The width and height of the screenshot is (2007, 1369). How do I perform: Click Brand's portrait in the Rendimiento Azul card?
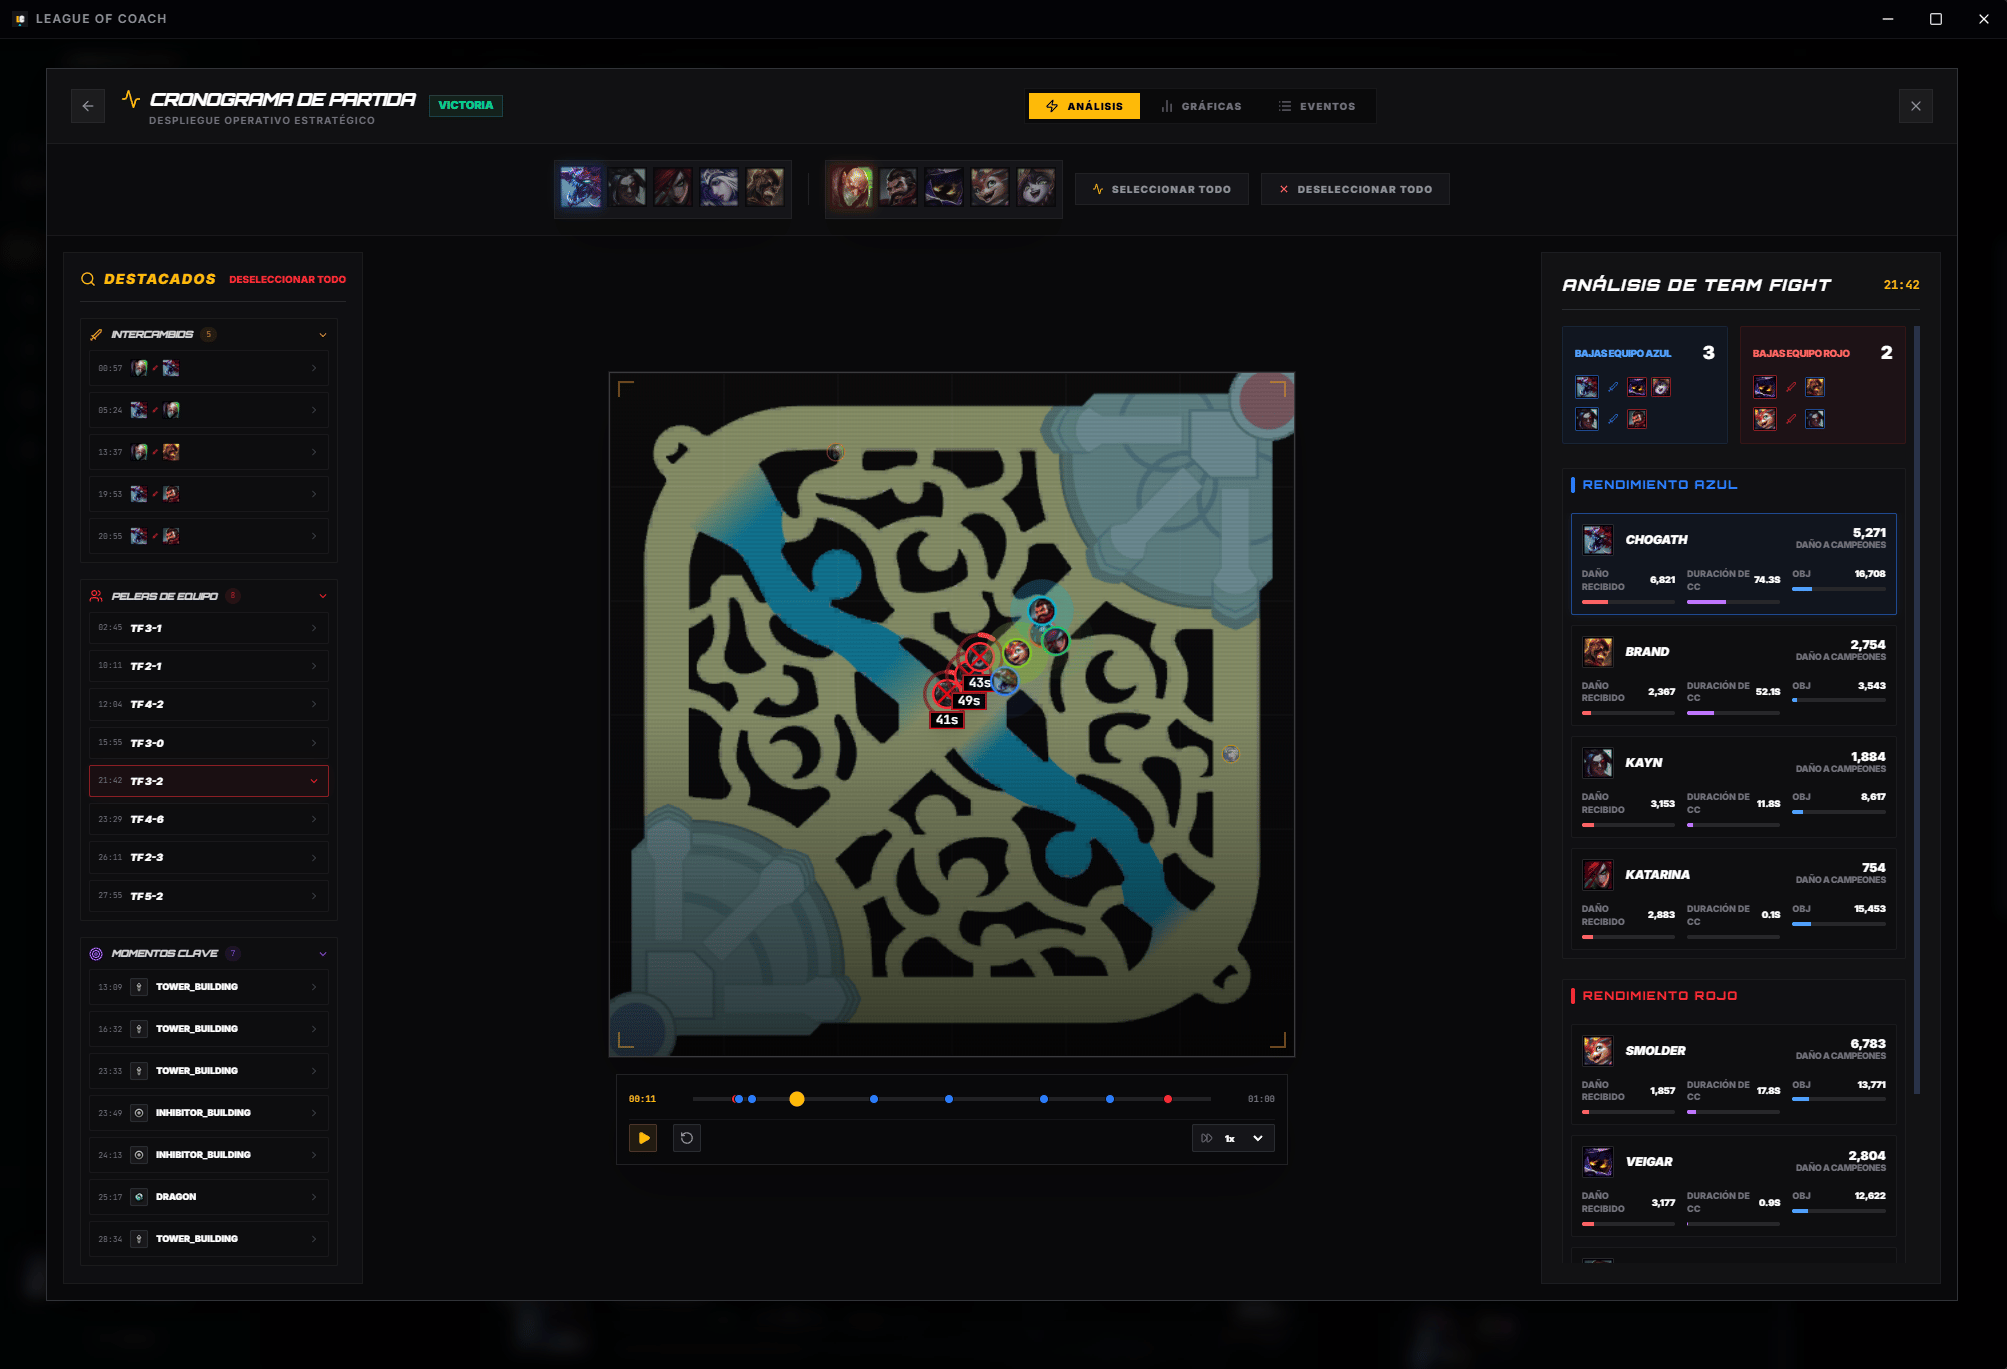point(1597,652)
